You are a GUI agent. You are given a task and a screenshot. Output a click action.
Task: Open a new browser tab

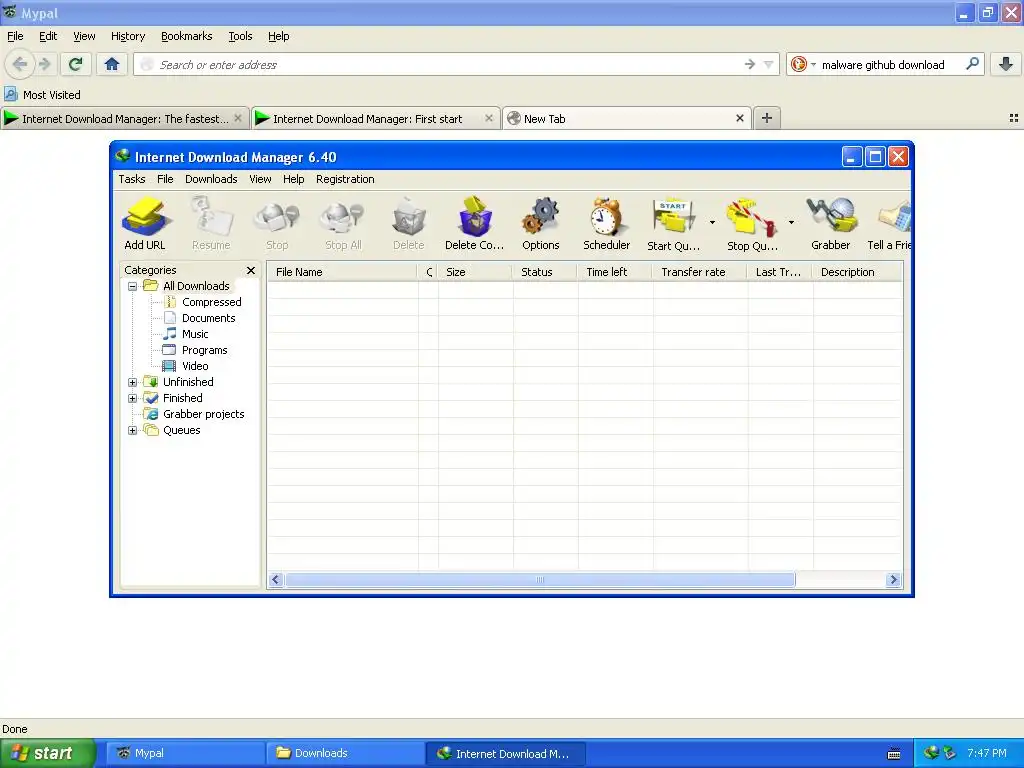click(x=767, y=118)
